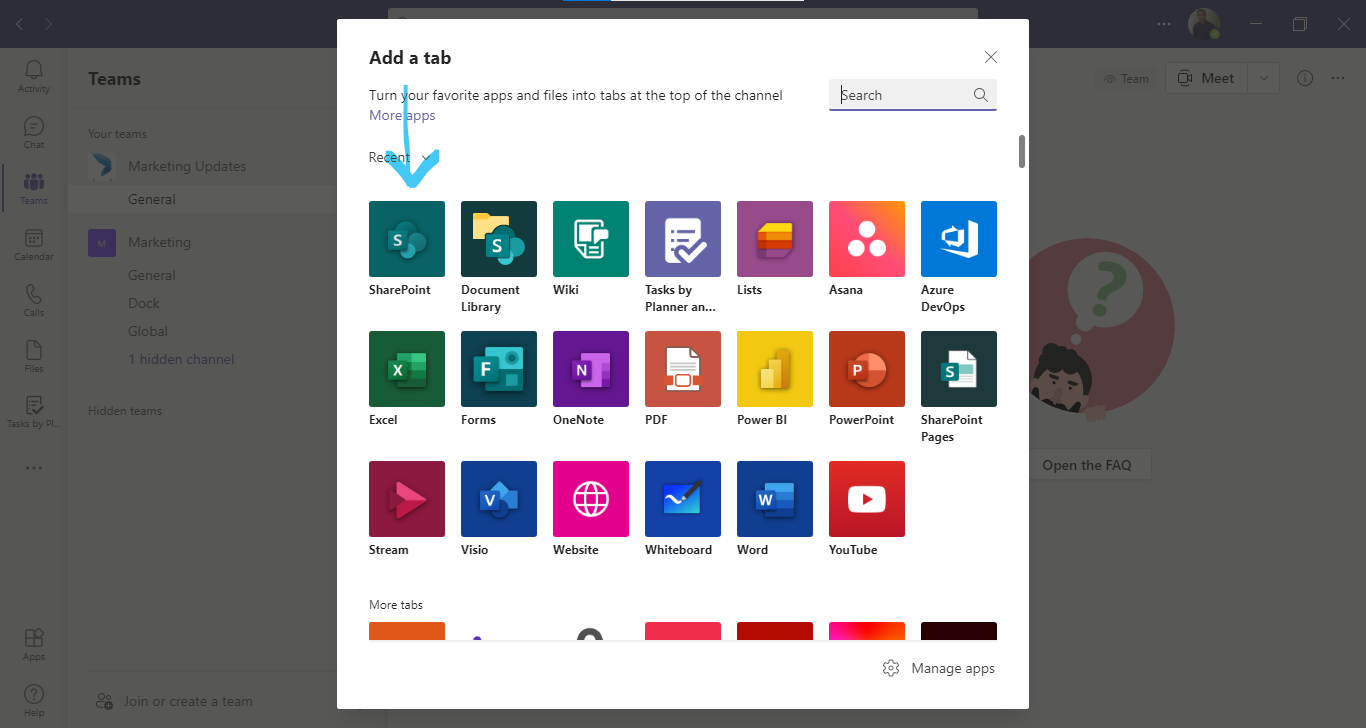Select Tasks by Planner app
Screen dimensions: 1366x728
[x=682, y=239]
